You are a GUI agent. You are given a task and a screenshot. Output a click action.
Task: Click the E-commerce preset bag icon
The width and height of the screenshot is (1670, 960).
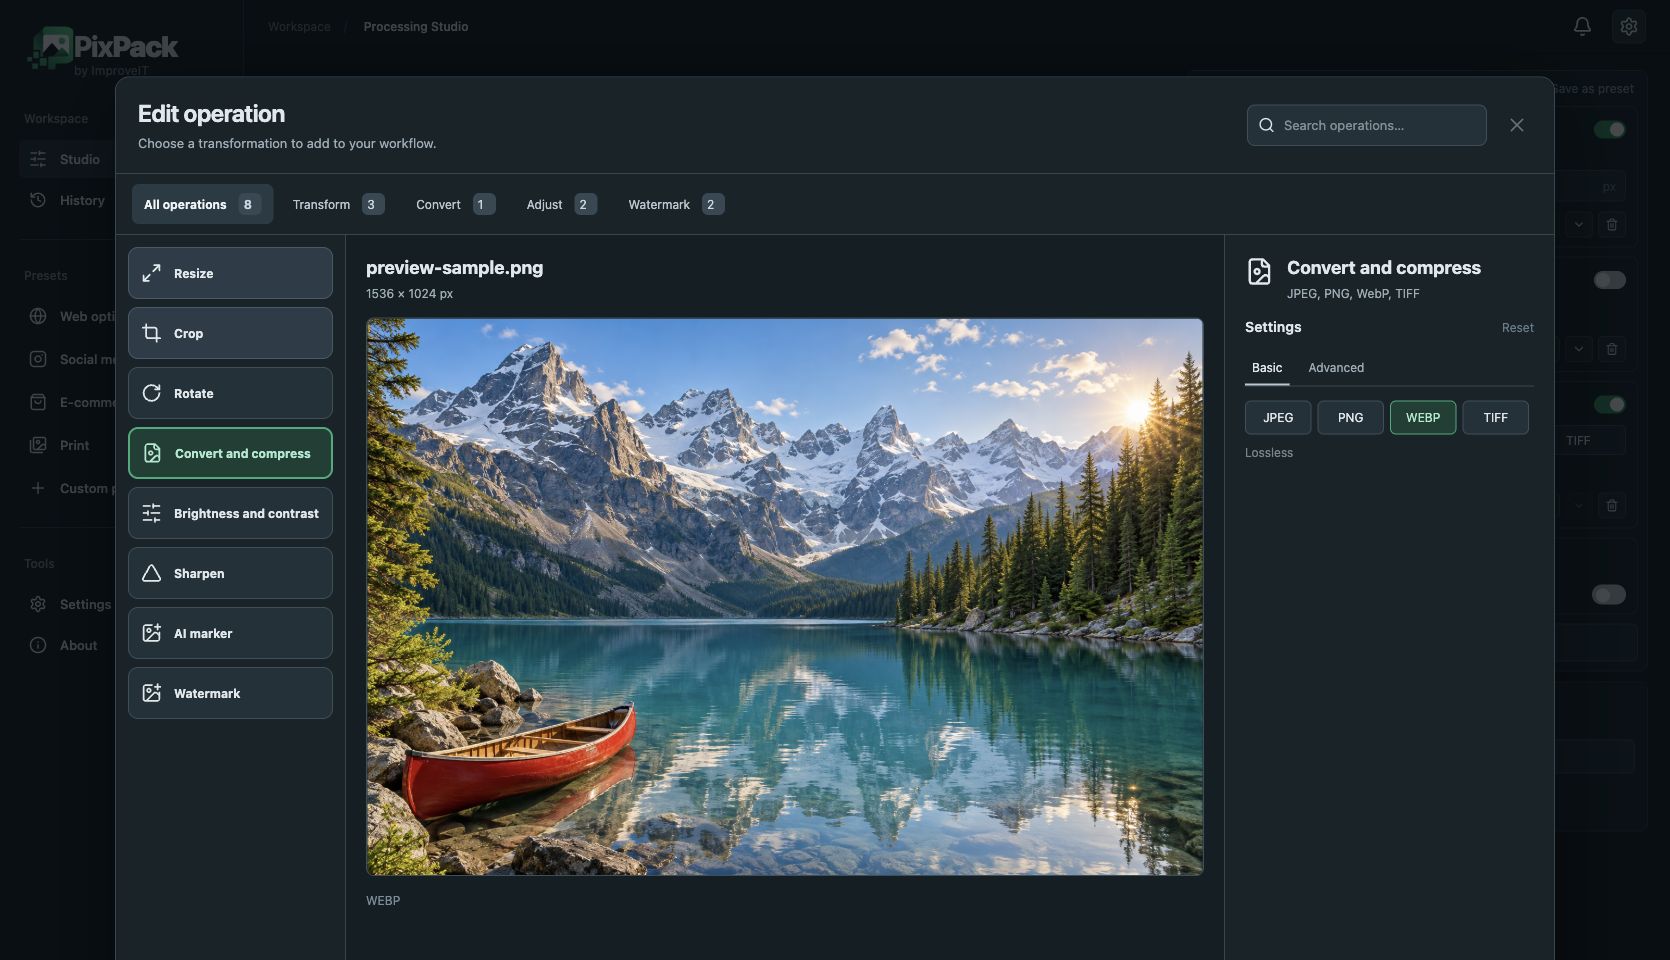coord(38,402)
